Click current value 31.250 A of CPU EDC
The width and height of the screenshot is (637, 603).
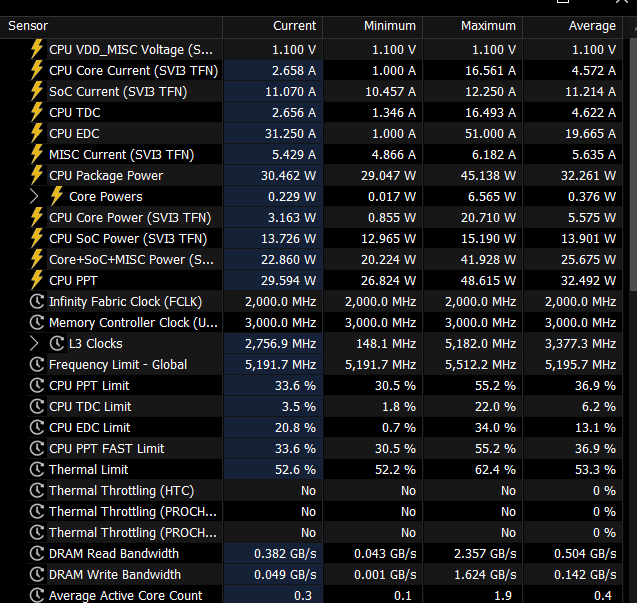[x=290, y=134]
